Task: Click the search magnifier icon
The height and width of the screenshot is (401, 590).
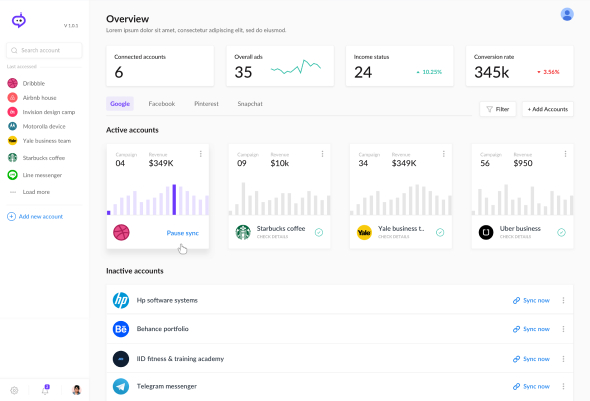Action: (14, 50)
